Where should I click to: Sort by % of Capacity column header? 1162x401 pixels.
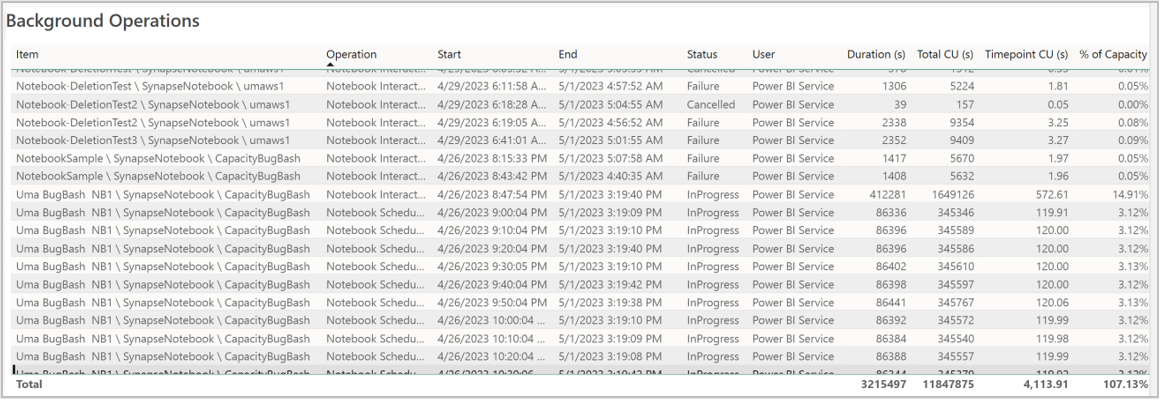(x=1113, y=54)
